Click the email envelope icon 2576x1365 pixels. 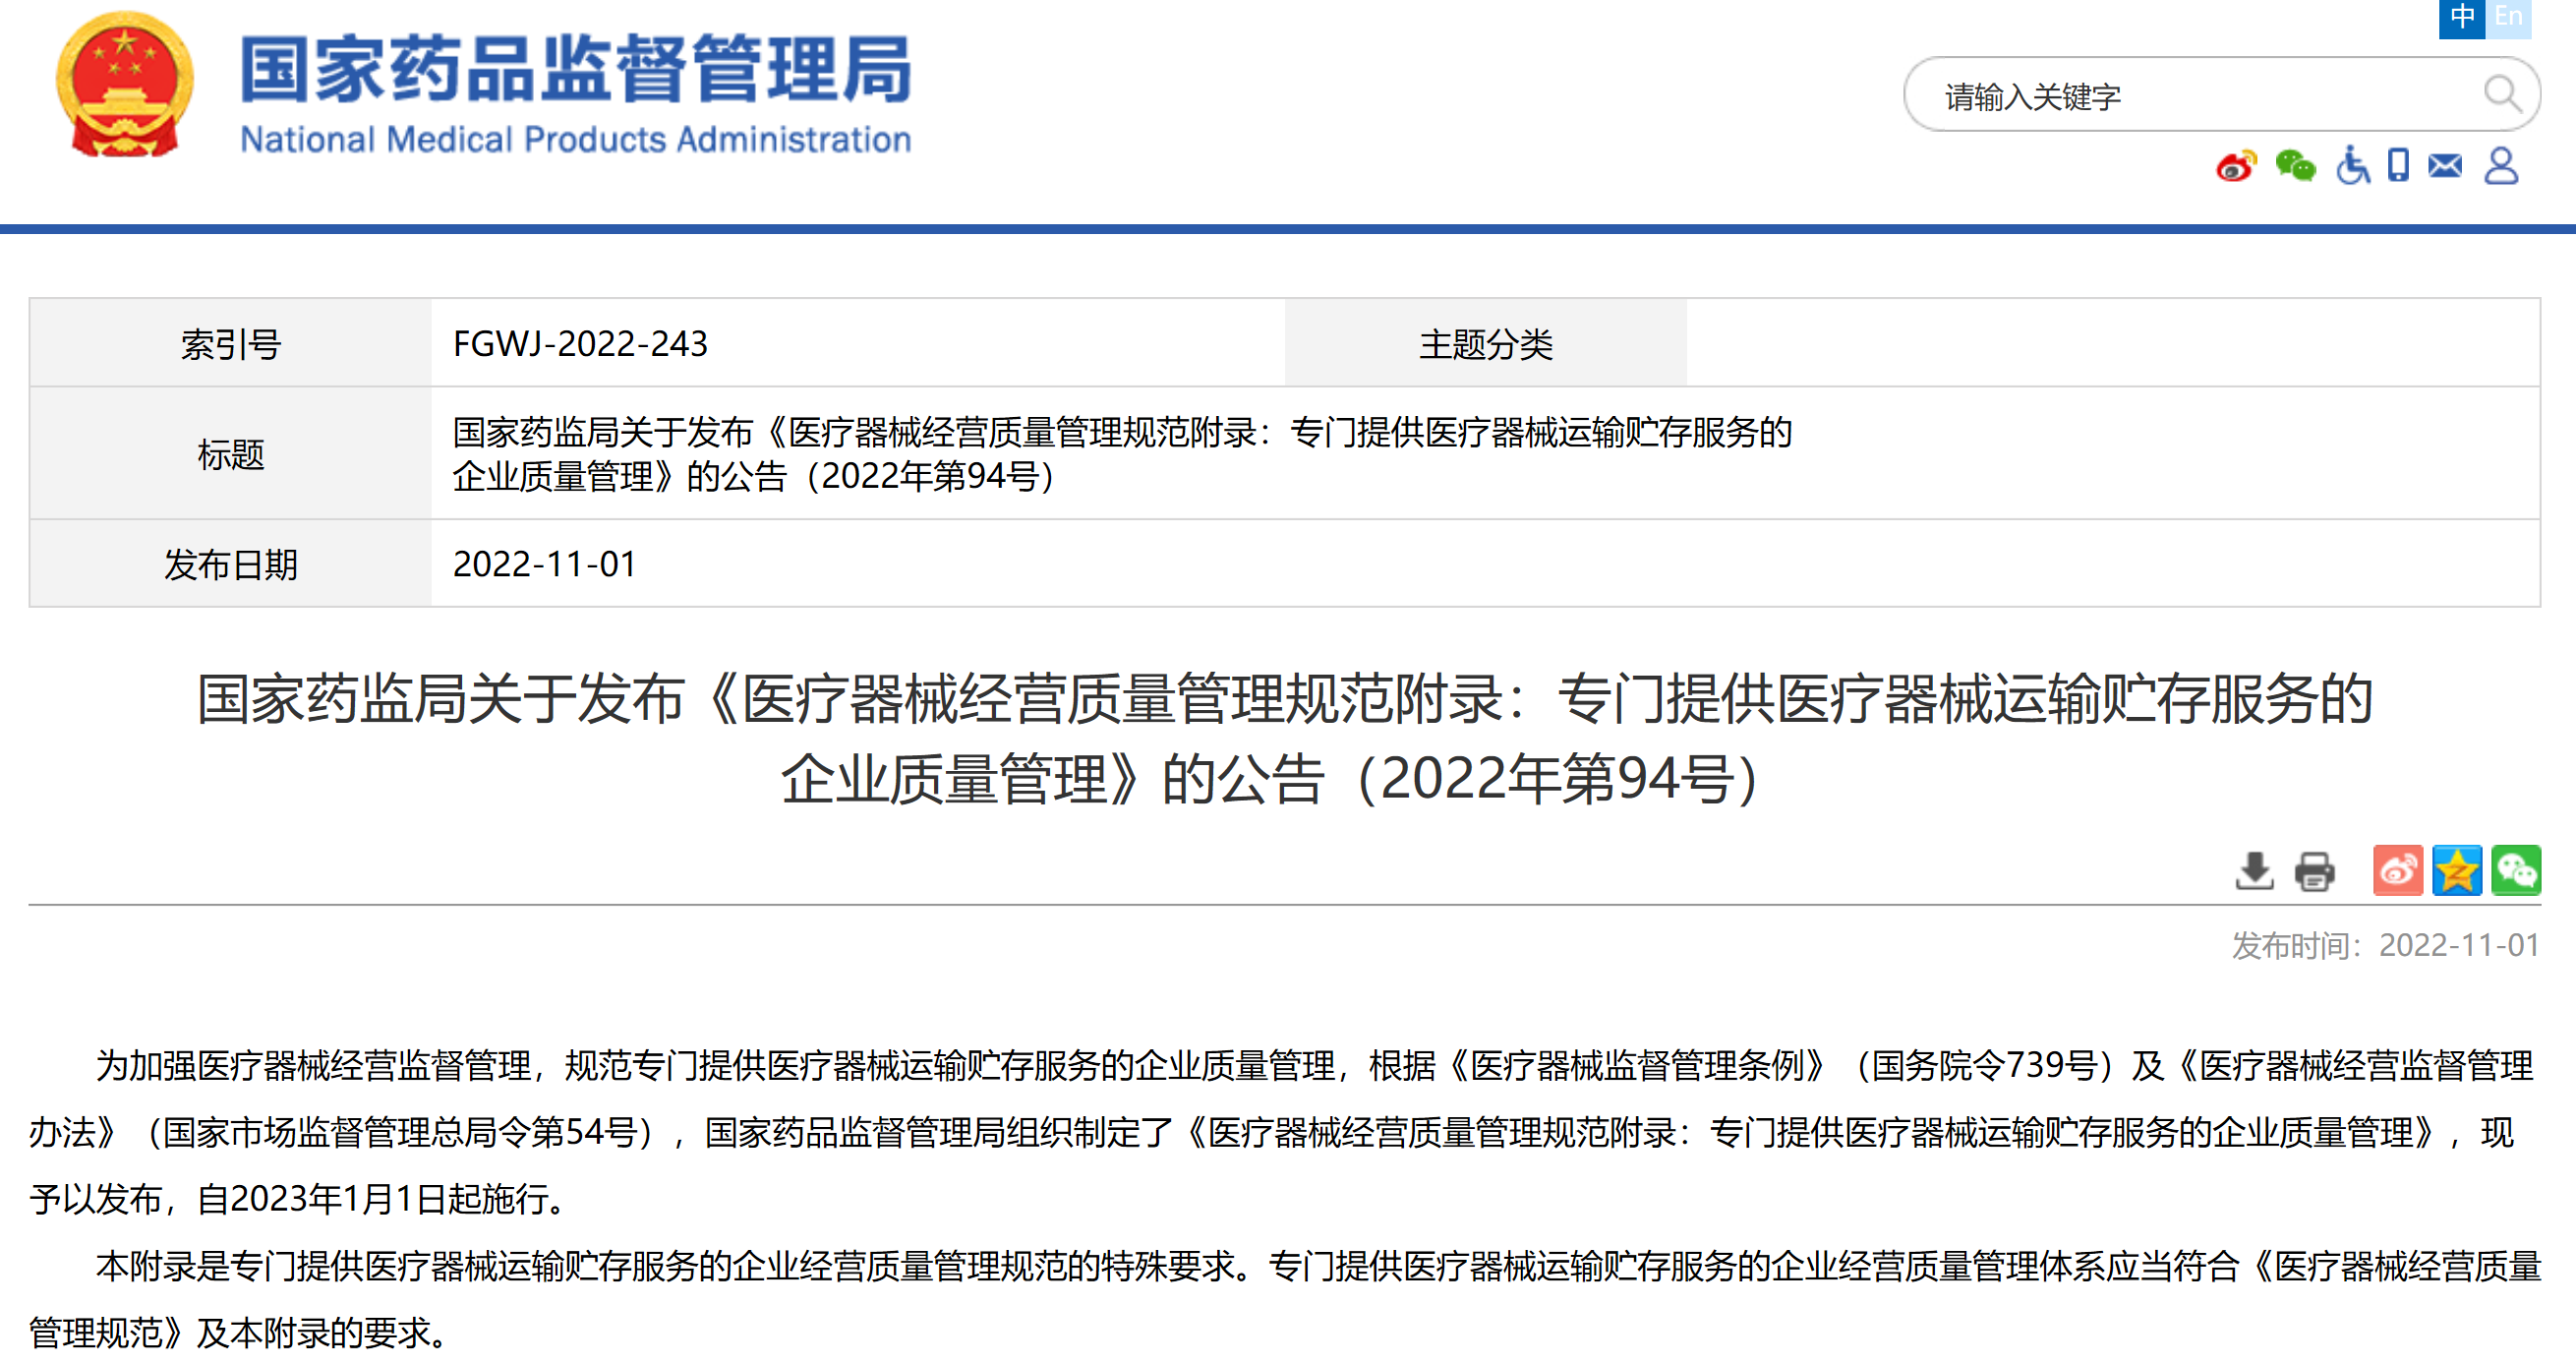tap(2445, 166)
